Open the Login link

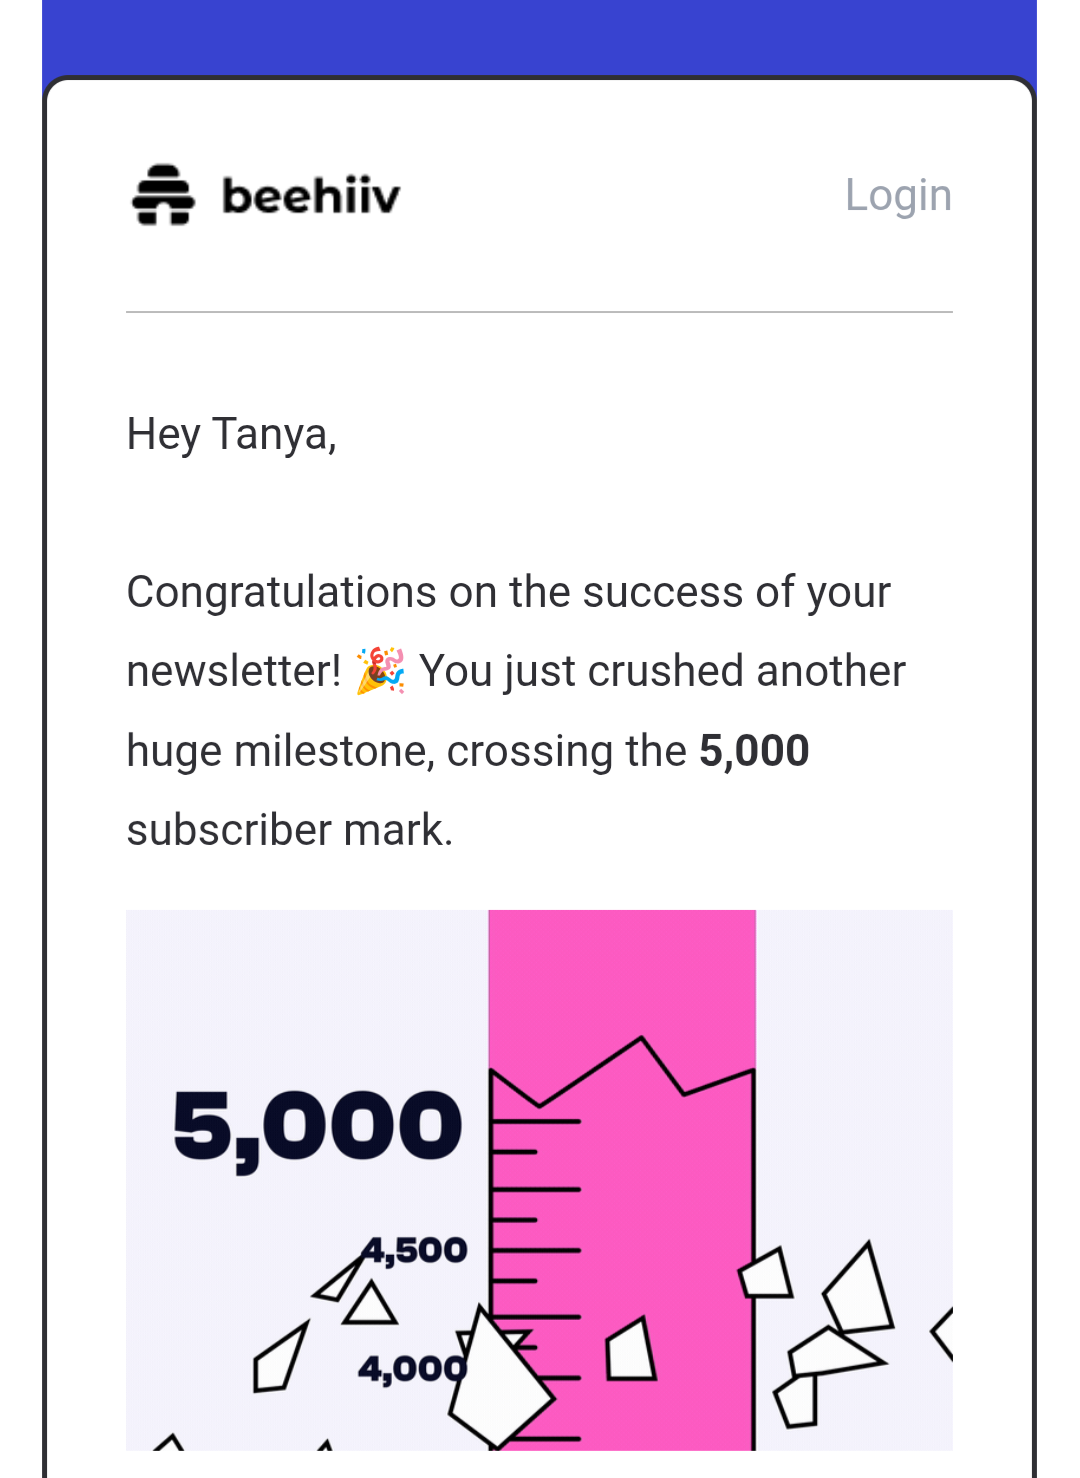(x=898, y=195)
